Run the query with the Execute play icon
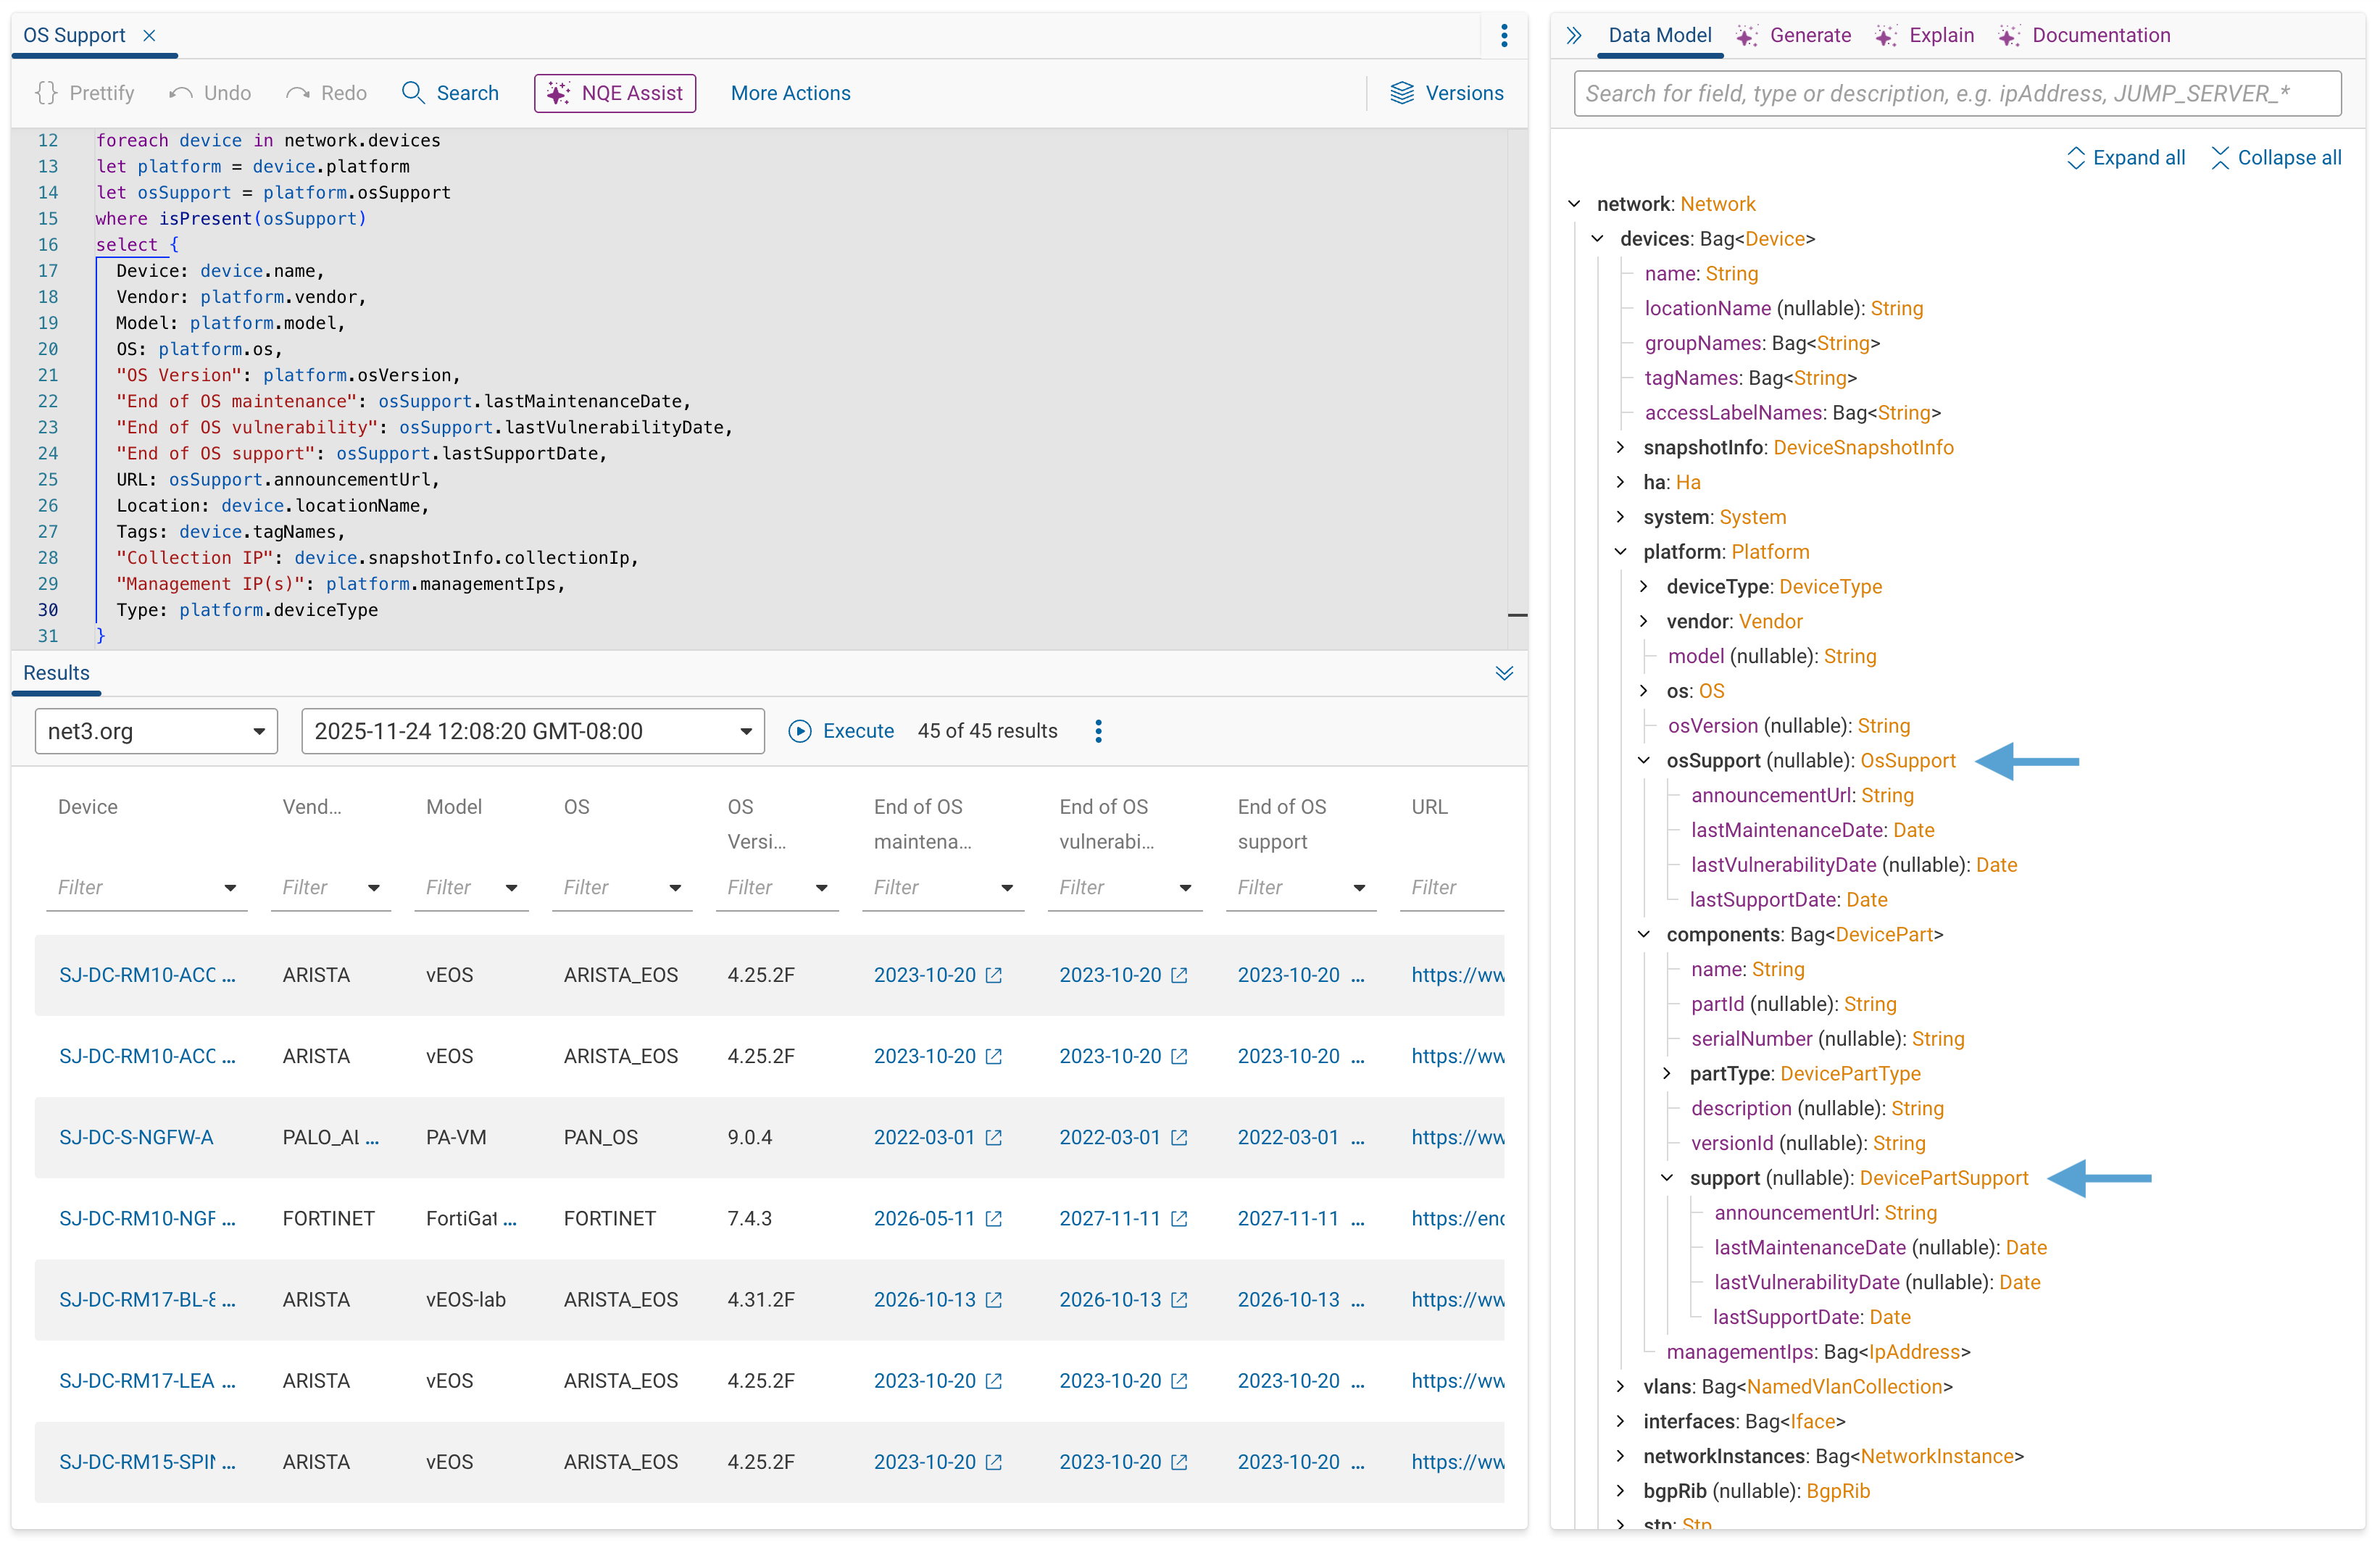The height and width of the screenshot is (1545, 2380). coord(801,731)
